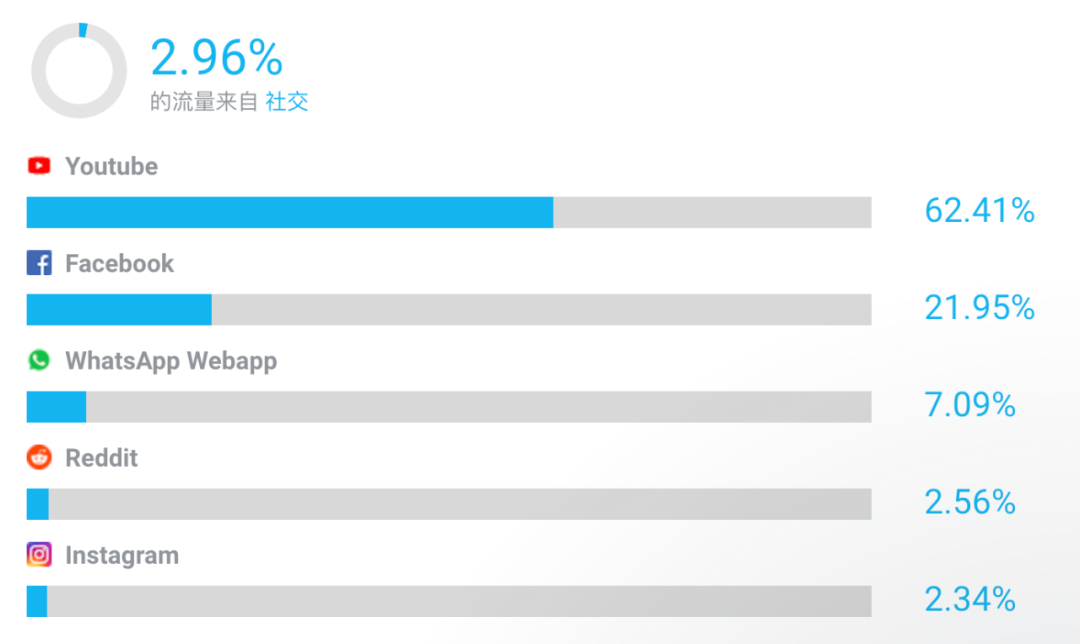Image resolution: width=1080 pixels, height=644 pixels.
Task: Select the Facebook label text
Action: point(120,264)
